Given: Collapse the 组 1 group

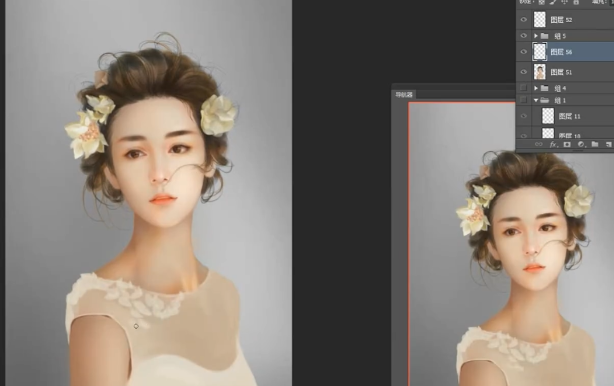Looking at the screenshot, I should point(536,100).
